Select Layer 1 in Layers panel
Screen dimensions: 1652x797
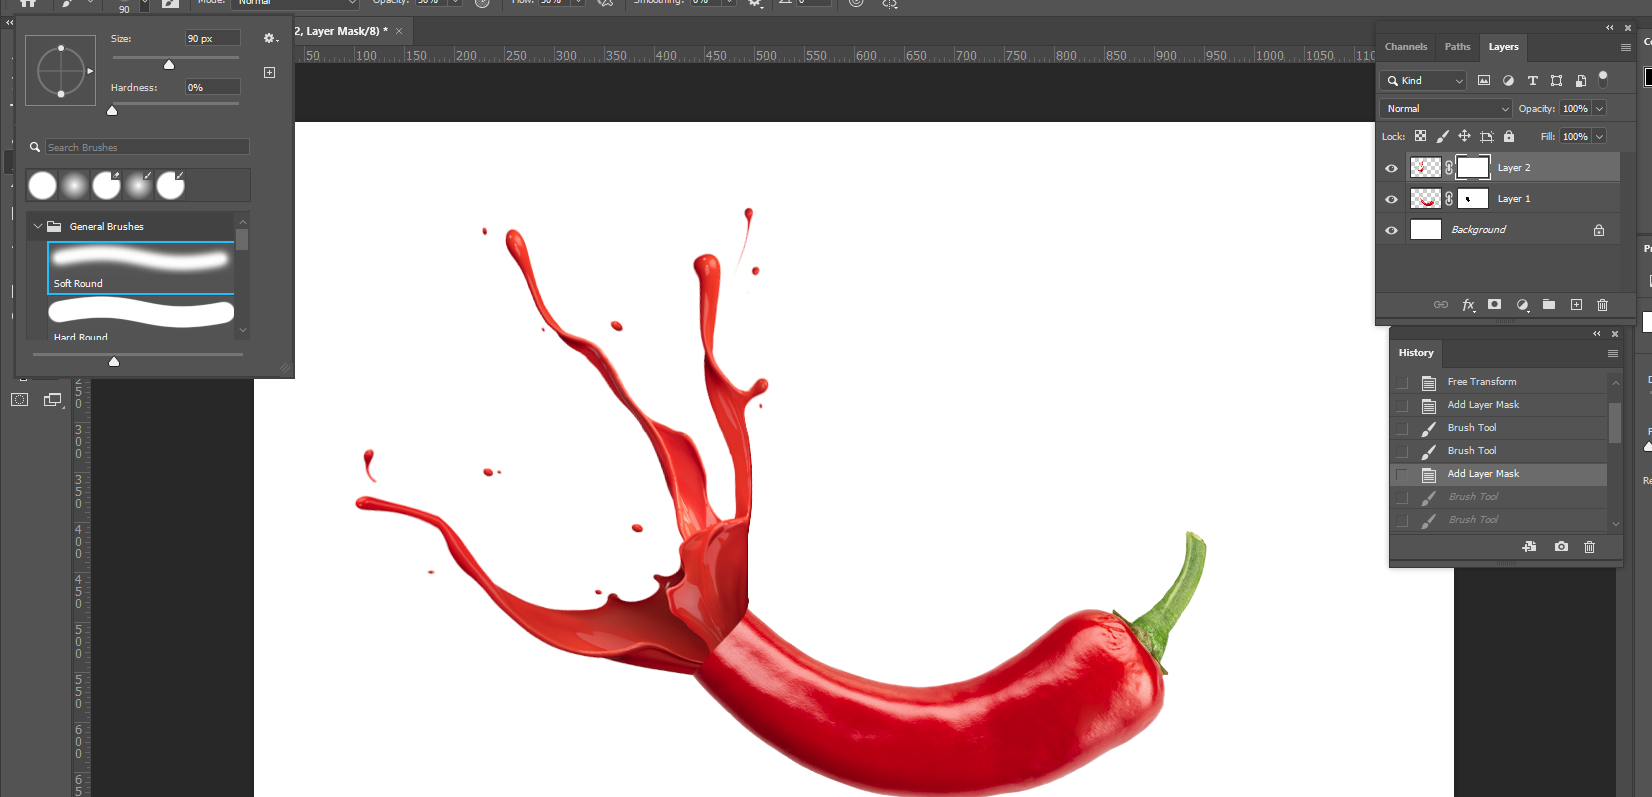pos(1514,199)
